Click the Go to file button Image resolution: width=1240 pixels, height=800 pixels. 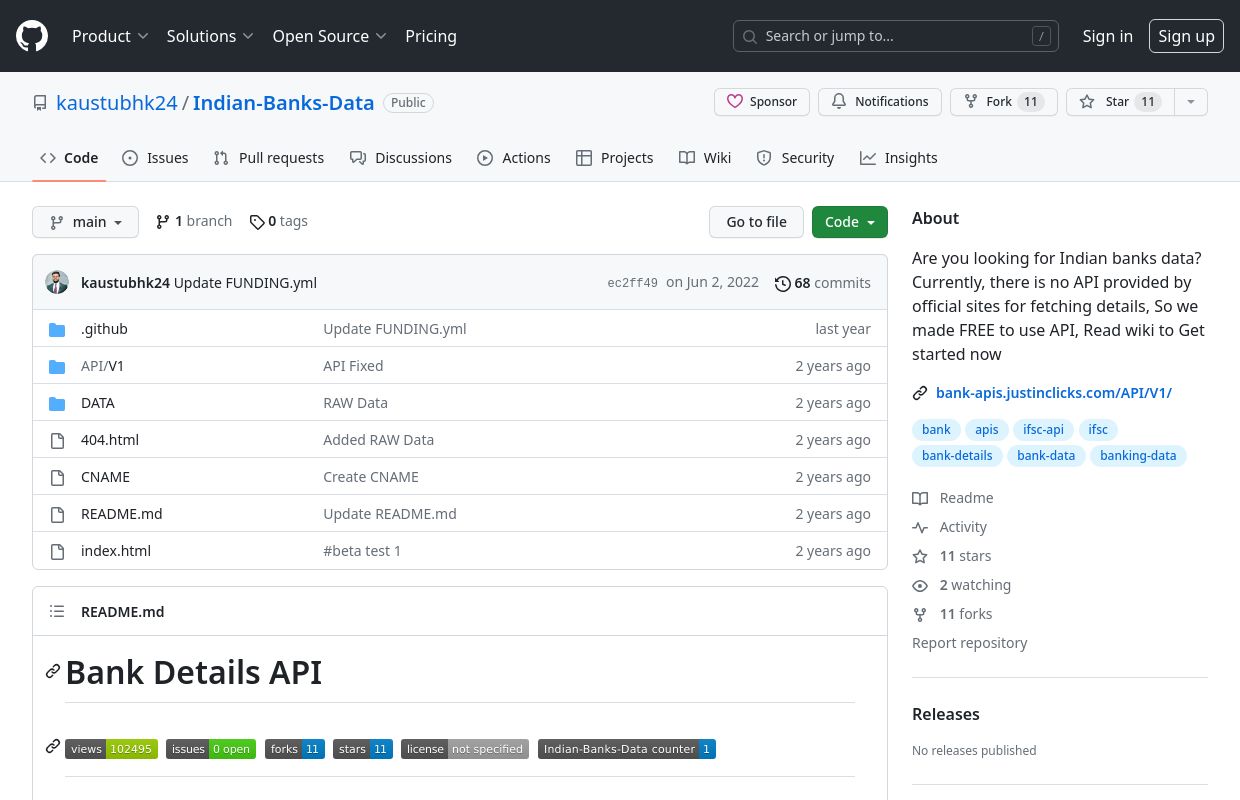[756, 222]
